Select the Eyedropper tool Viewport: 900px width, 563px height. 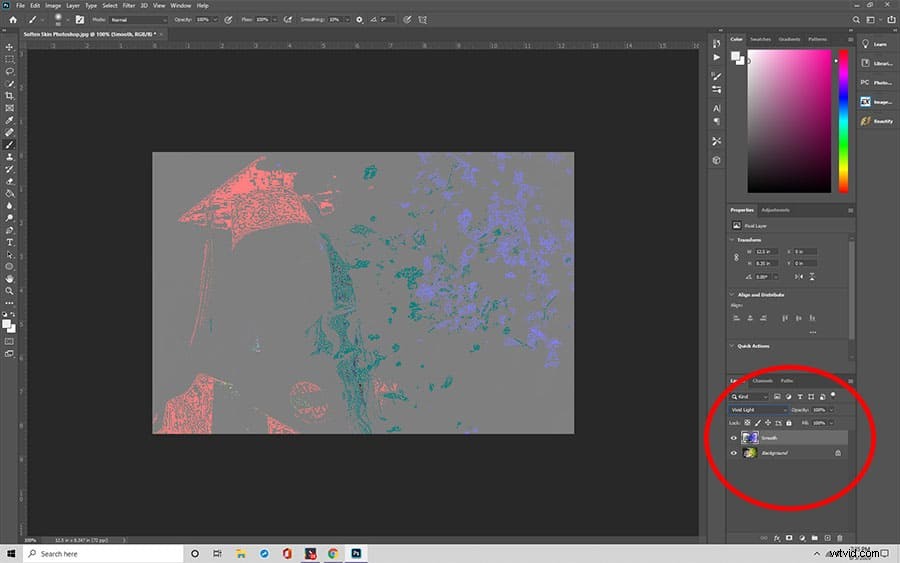coord(9,120)
